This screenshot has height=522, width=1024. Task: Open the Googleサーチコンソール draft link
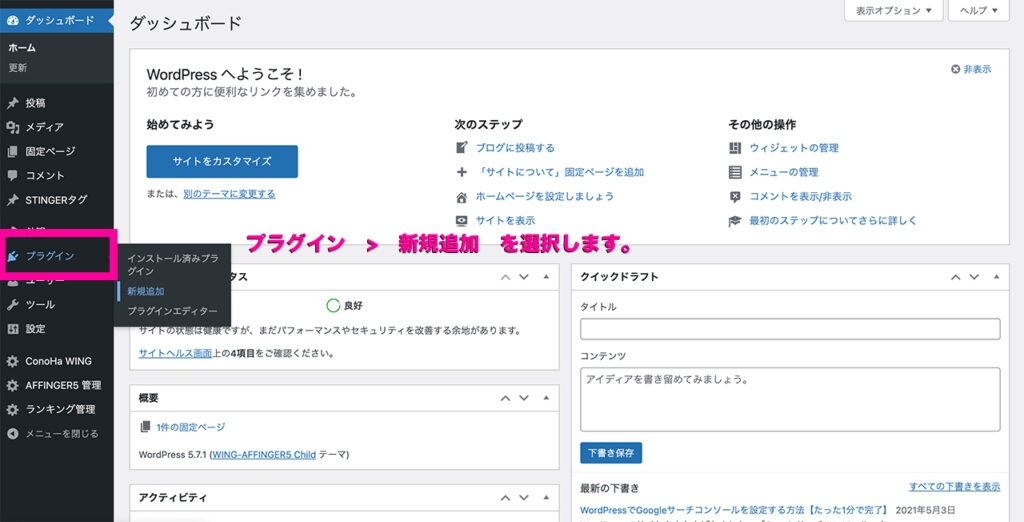point(734,510)
